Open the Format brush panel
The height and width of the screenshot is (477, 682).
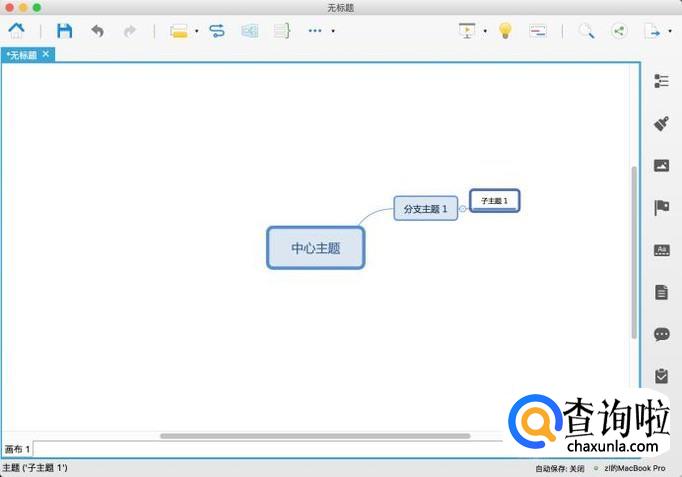tap(661, 123)
